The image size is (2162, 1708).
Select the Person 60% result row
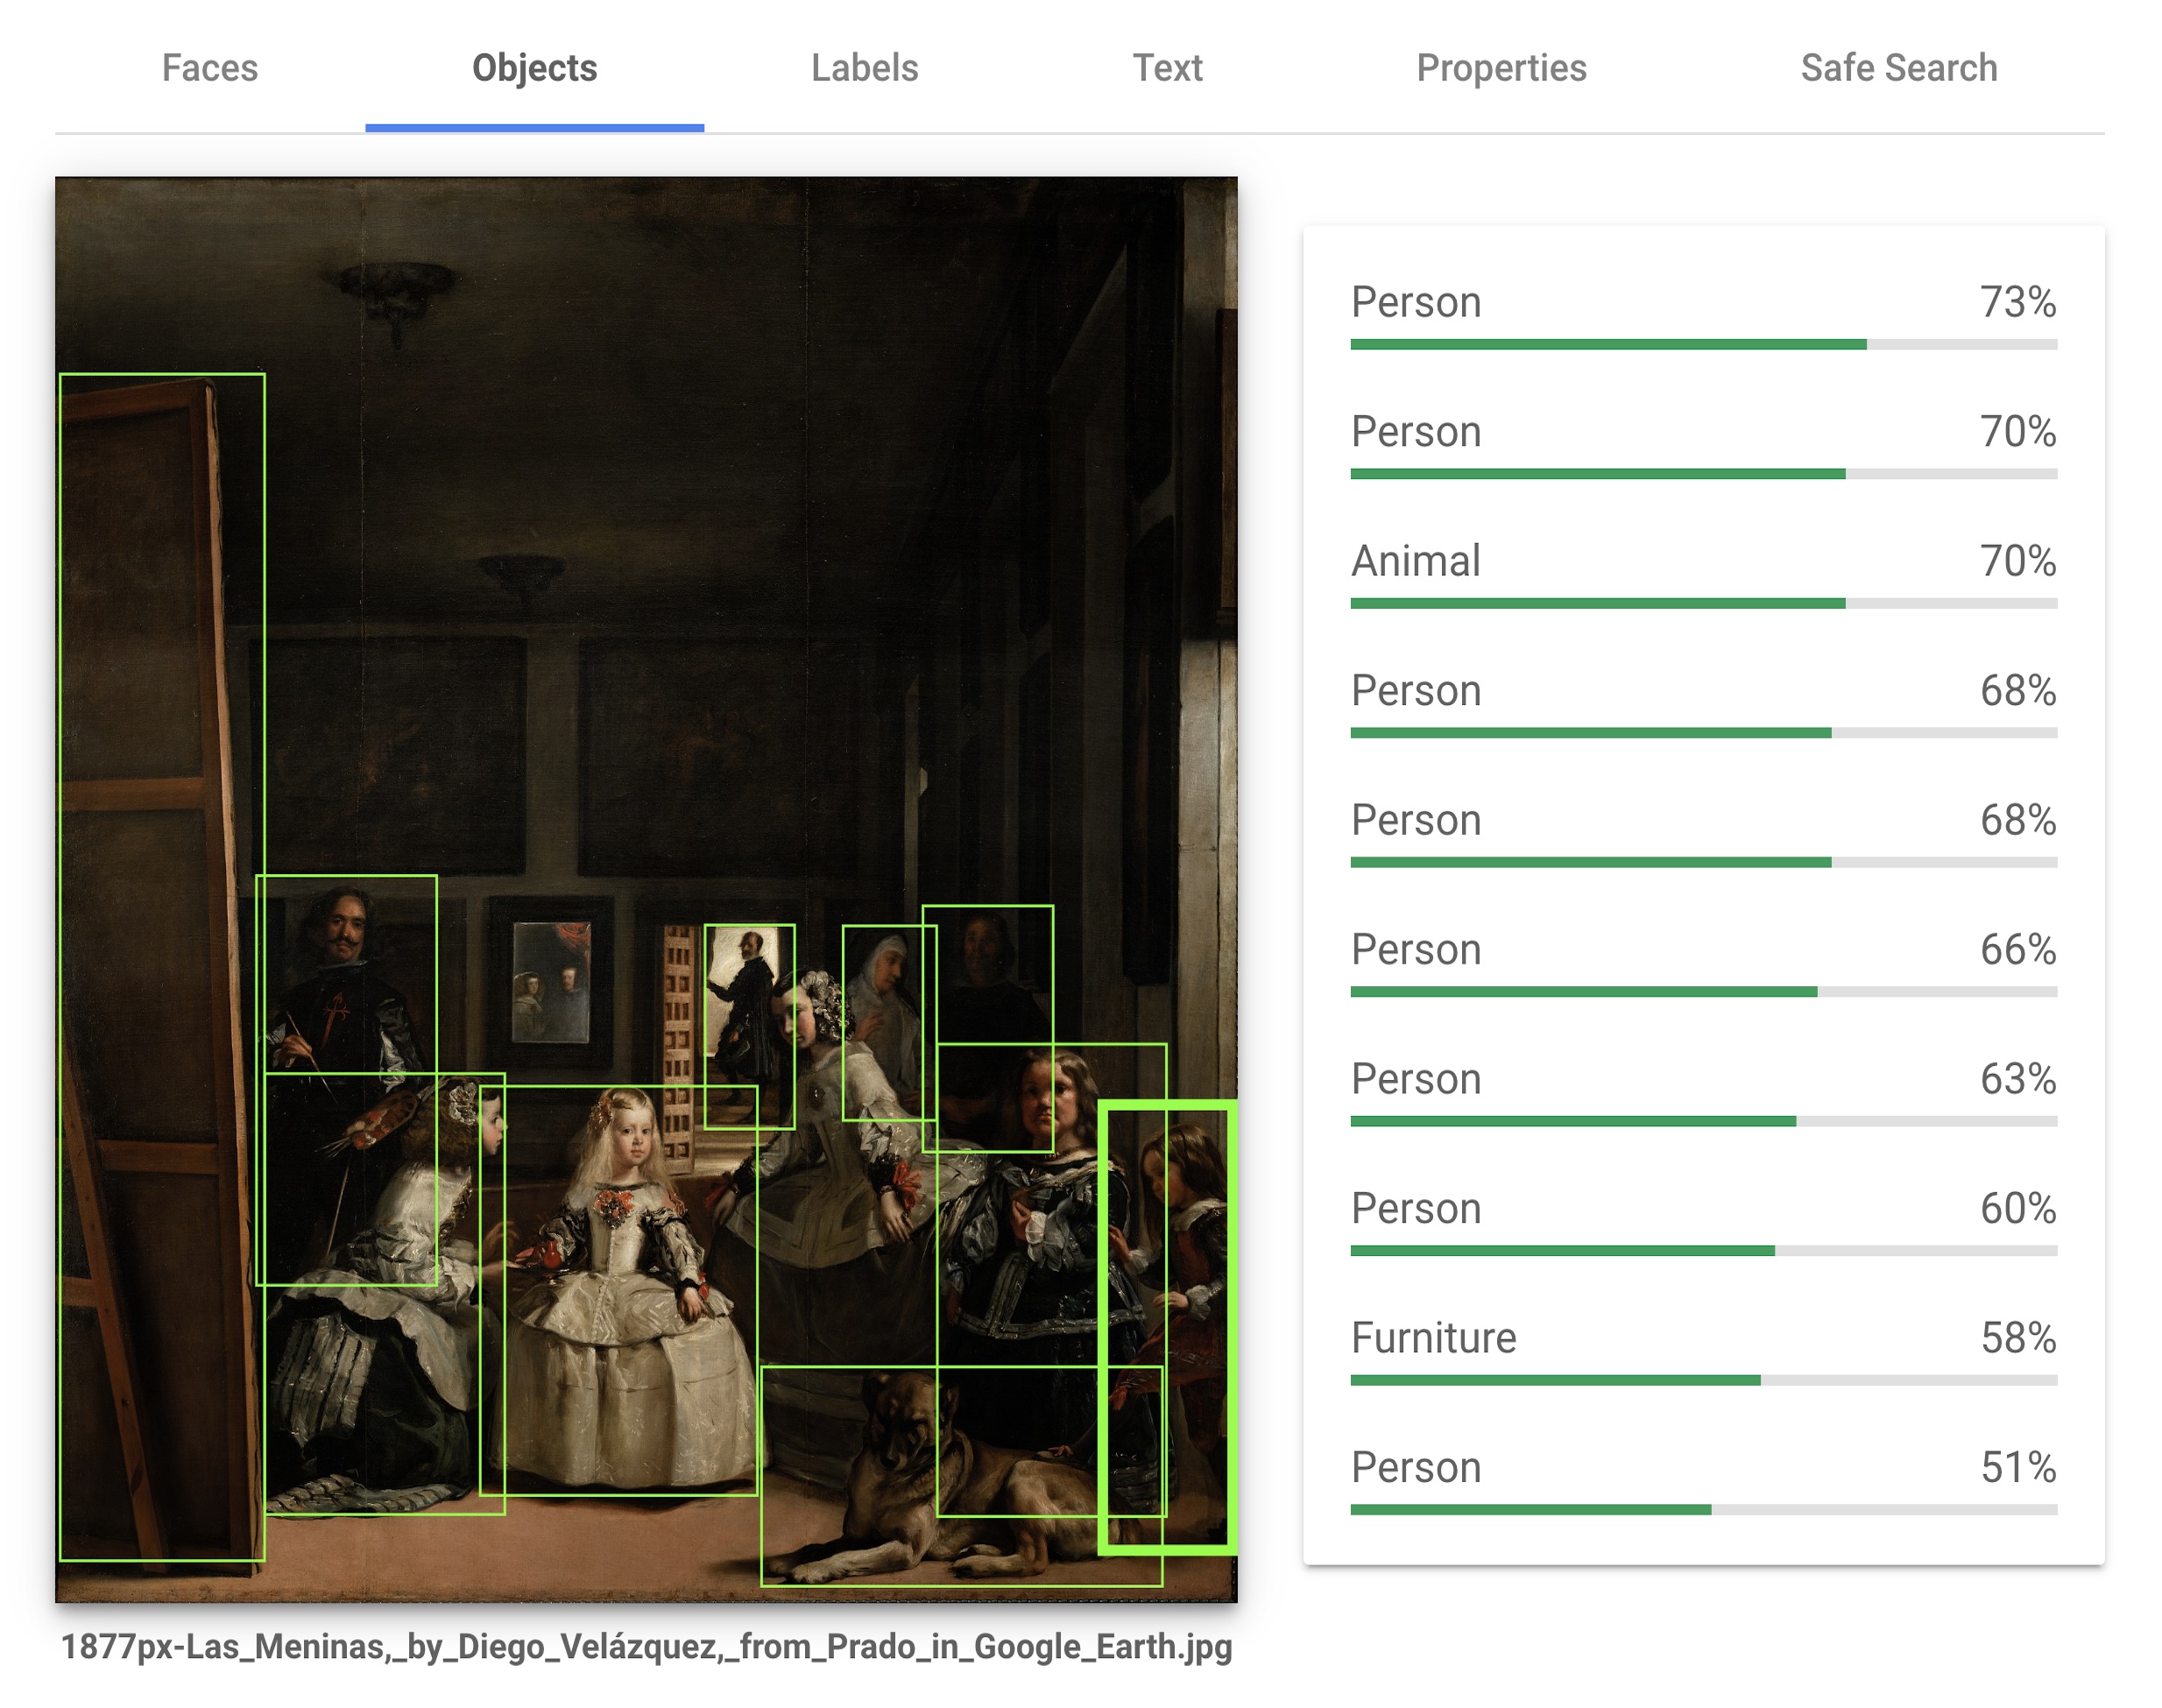1703,1221
